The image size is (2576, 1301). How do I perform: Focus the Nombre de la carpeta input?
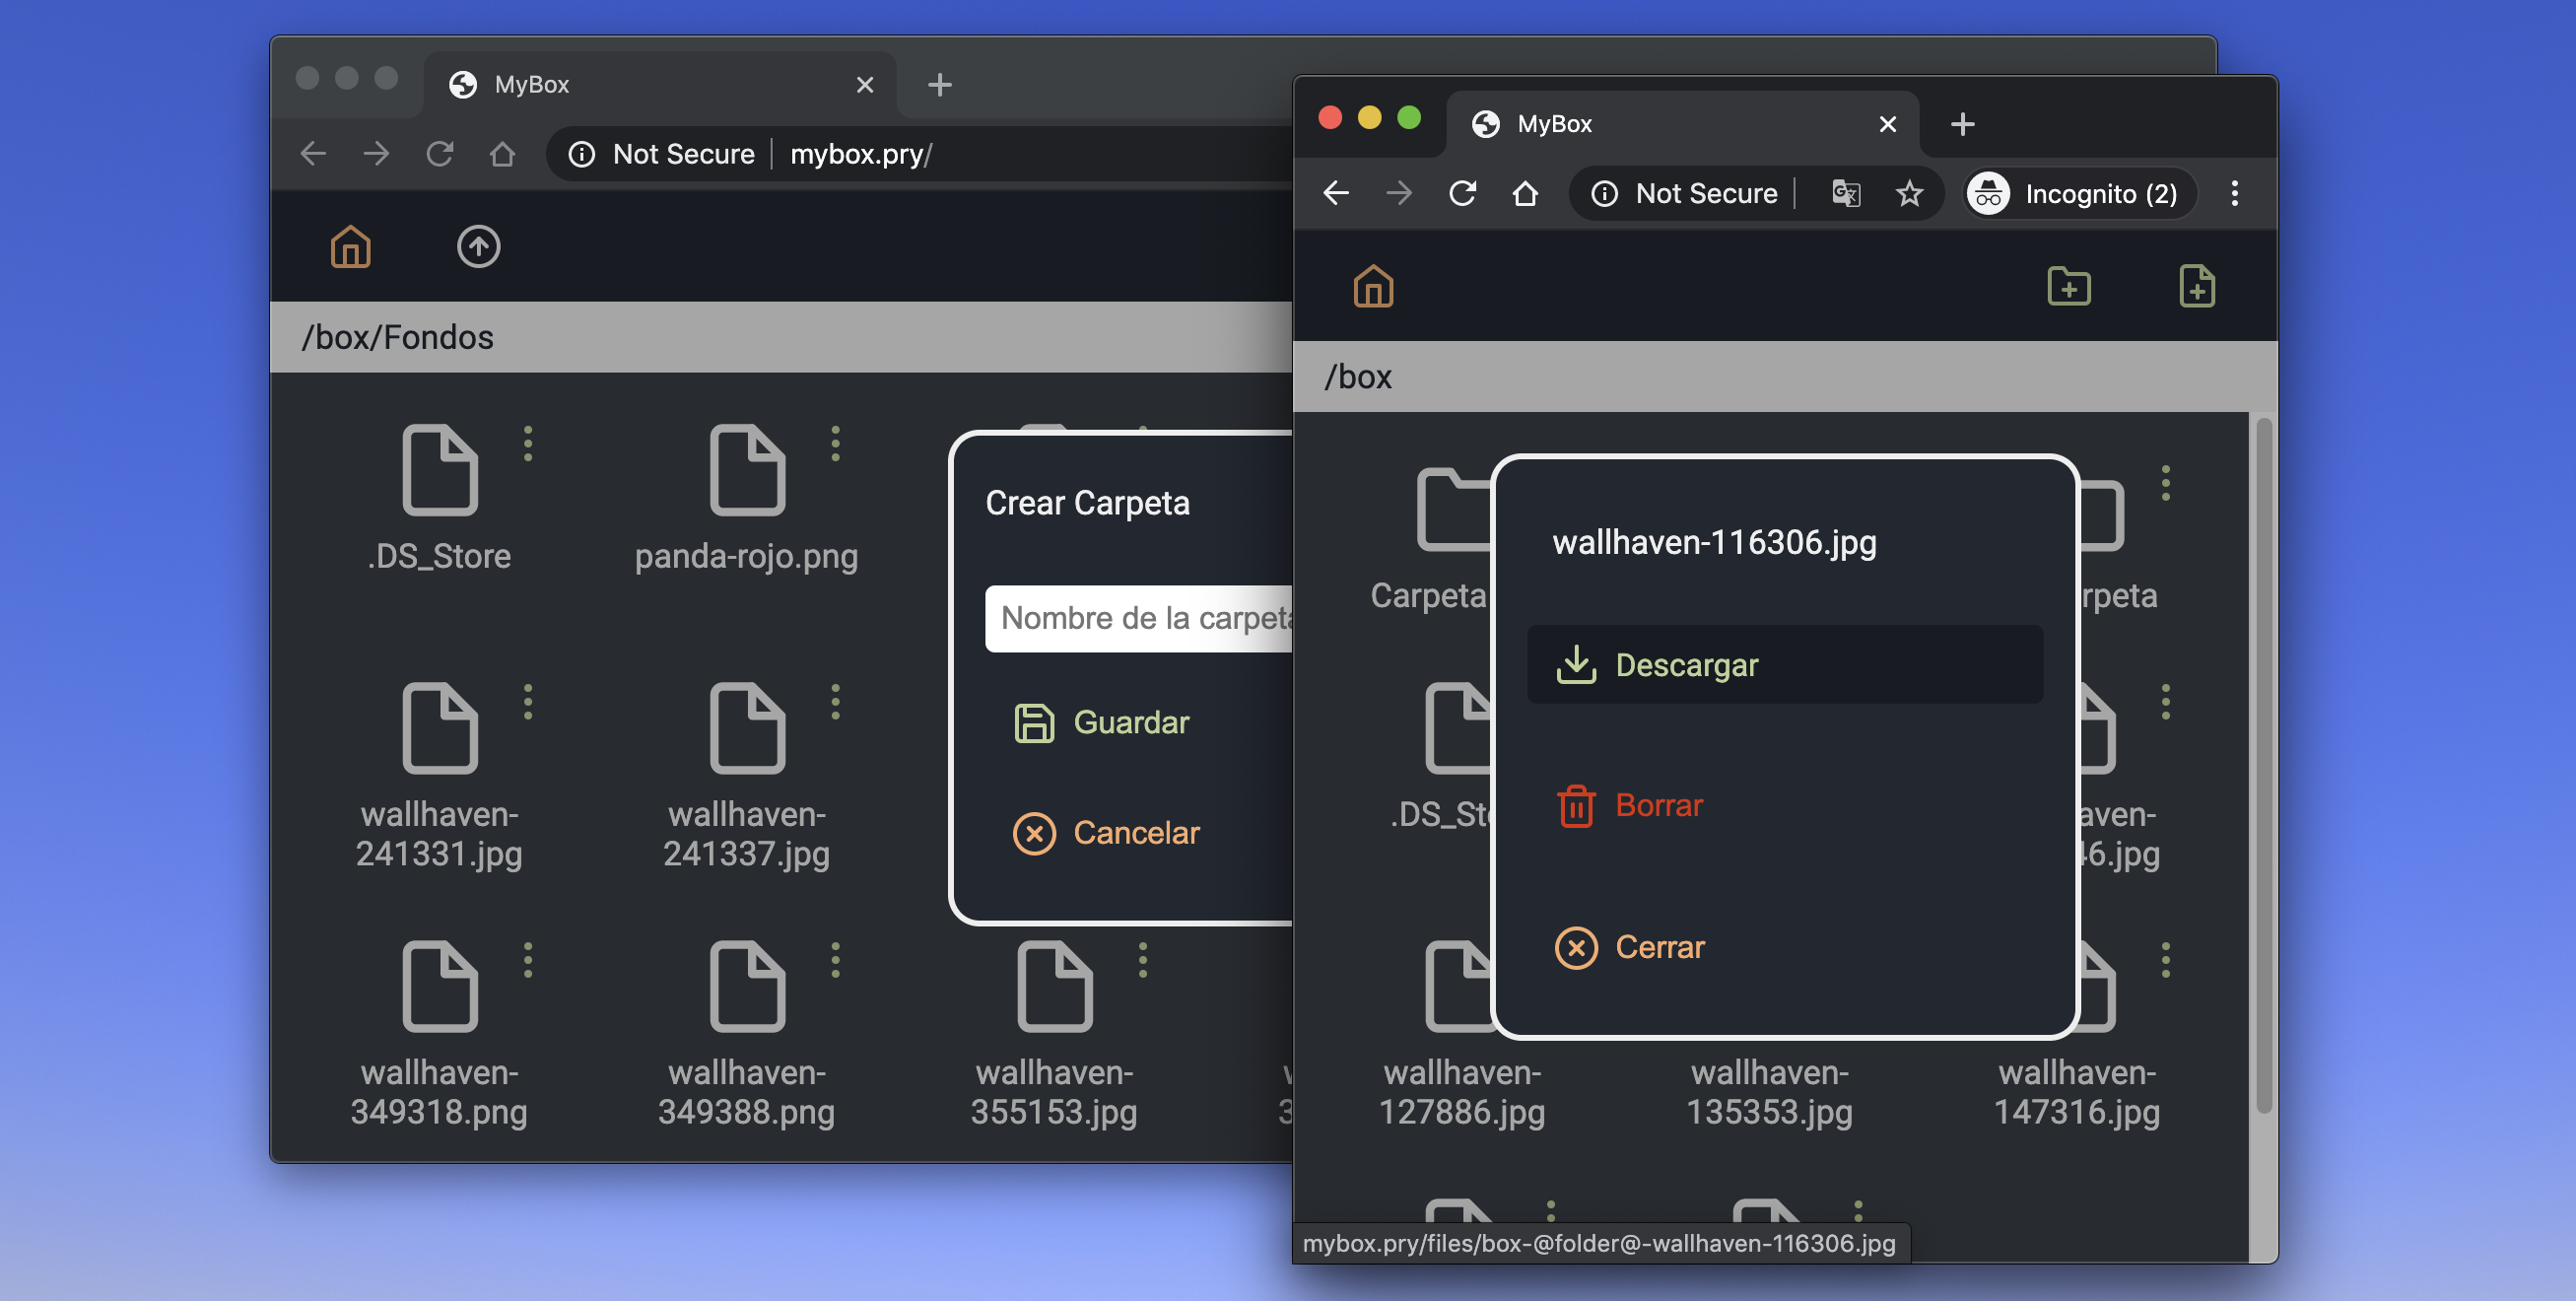click(x=1139, y=618)
